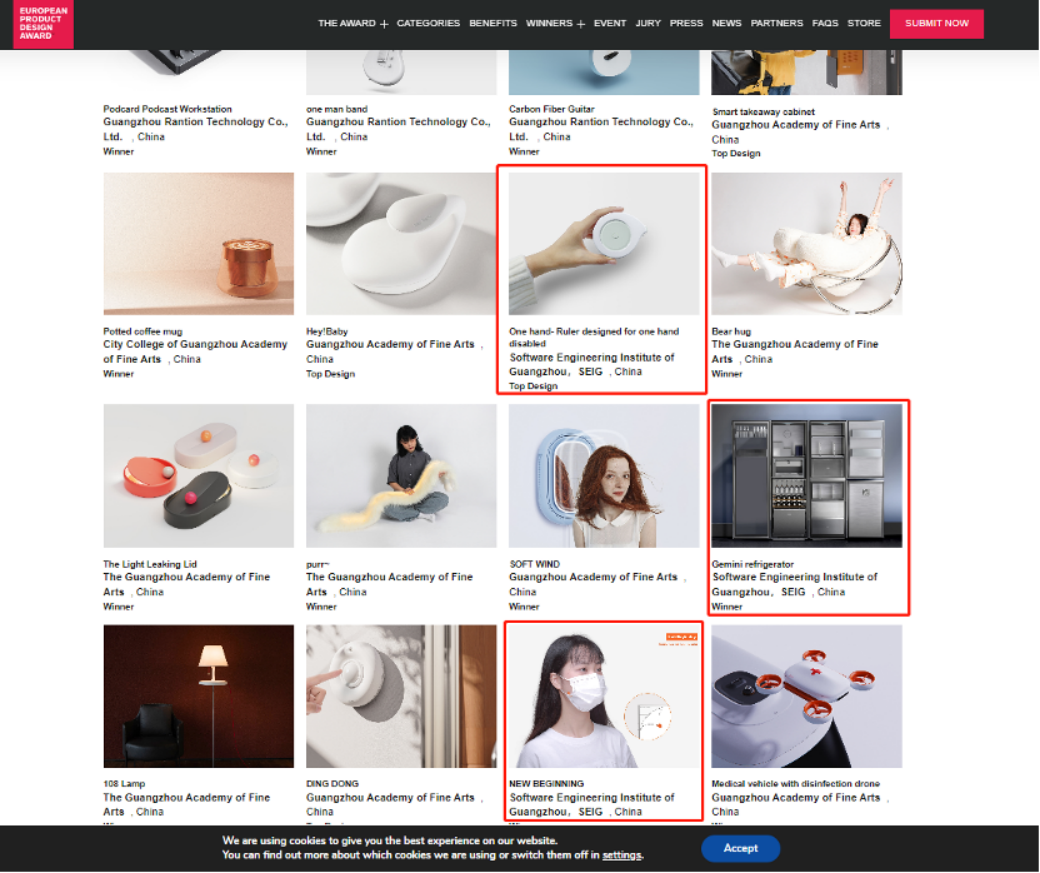Click Top Design label under Smart takeaway cabinet
The image size is (1040, 873).
tap(736, 153)
